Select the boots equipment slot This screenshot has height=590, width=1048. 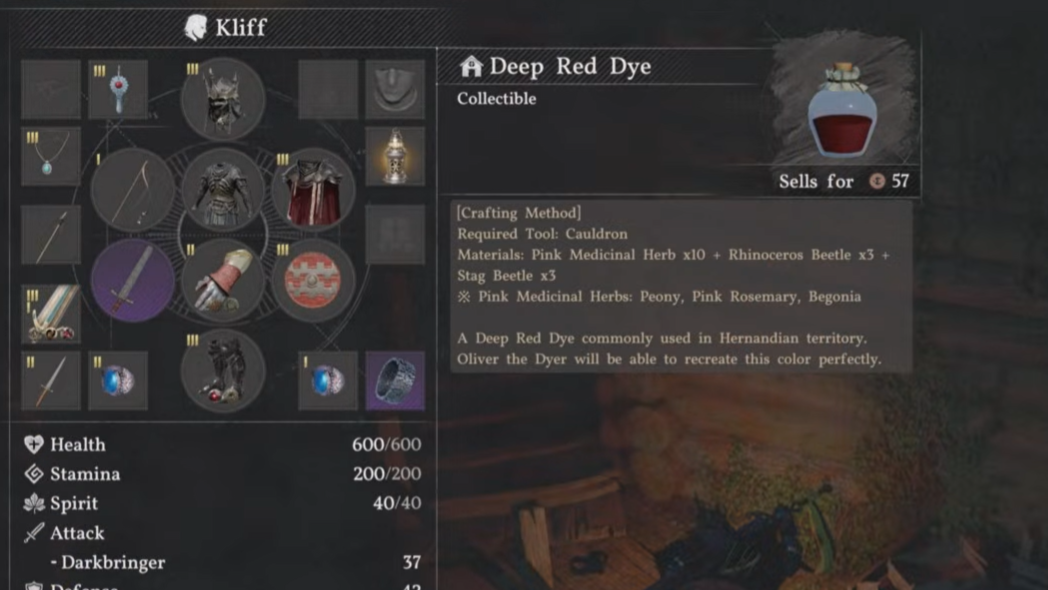[223, 371]
